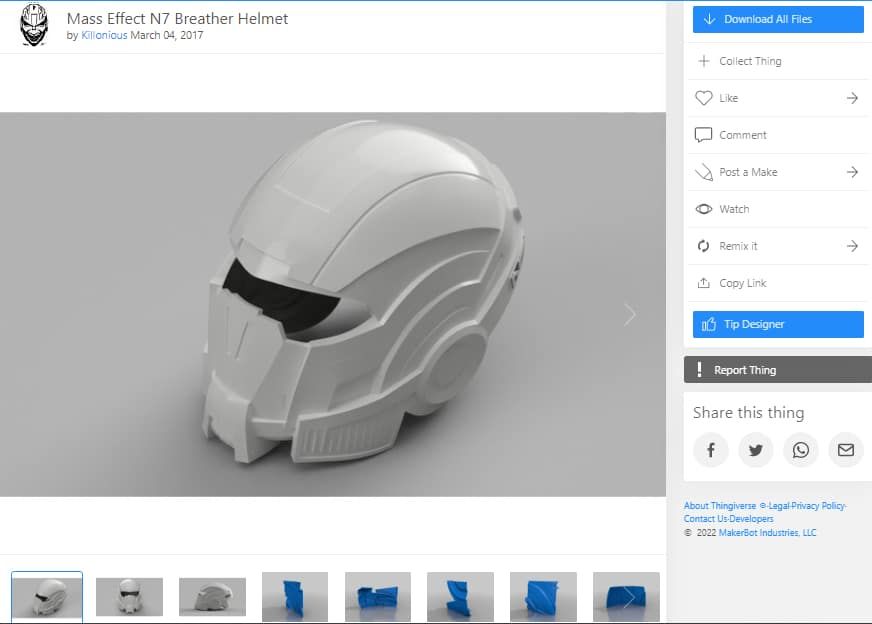
Task: Click the creator avatar next to the title
Action: [x=33, y=25]
